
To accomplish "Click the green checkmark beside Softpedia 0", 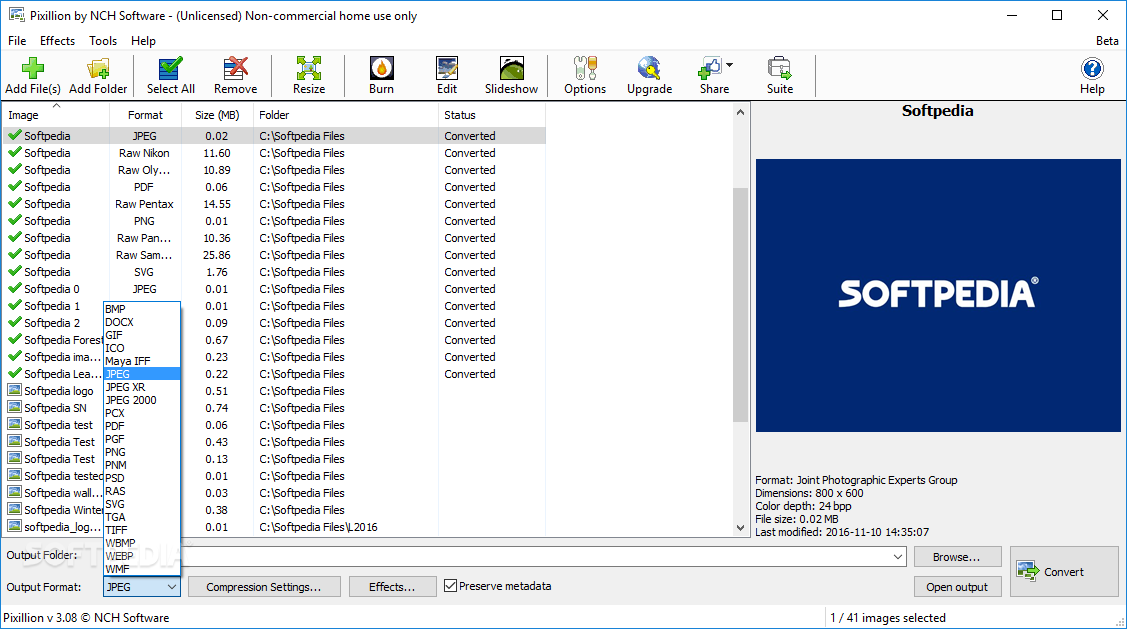I will pos(14,288).
